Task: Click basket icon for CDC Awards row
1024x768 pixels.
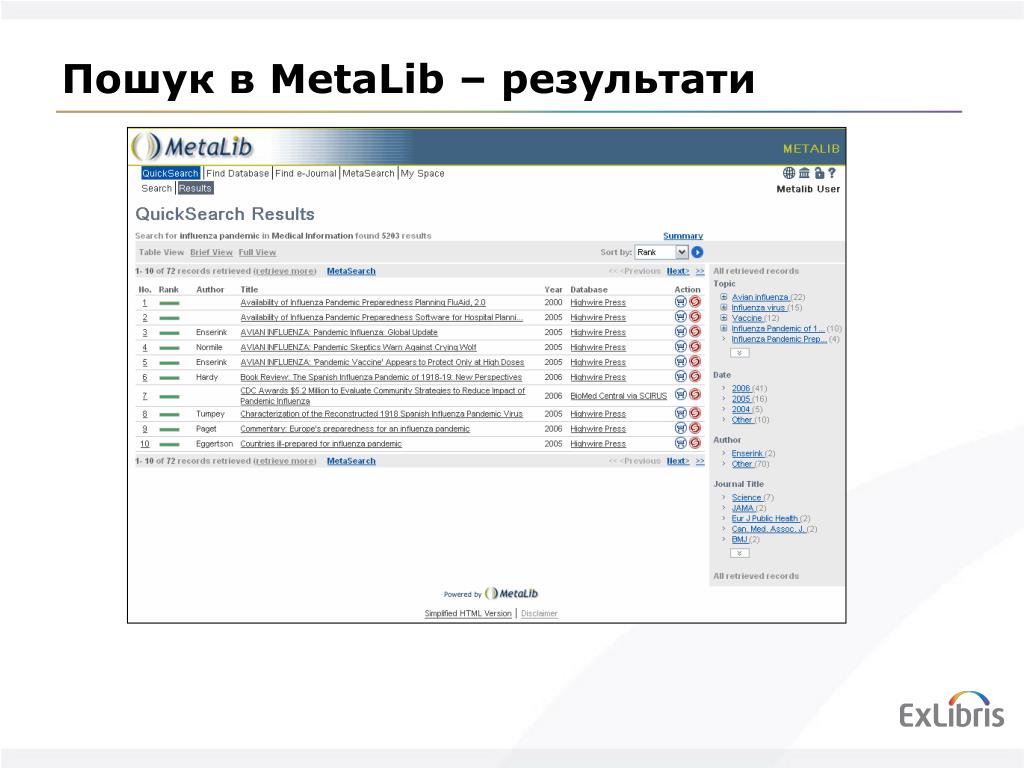Action: pyautogui.click(x=680, y=394)
